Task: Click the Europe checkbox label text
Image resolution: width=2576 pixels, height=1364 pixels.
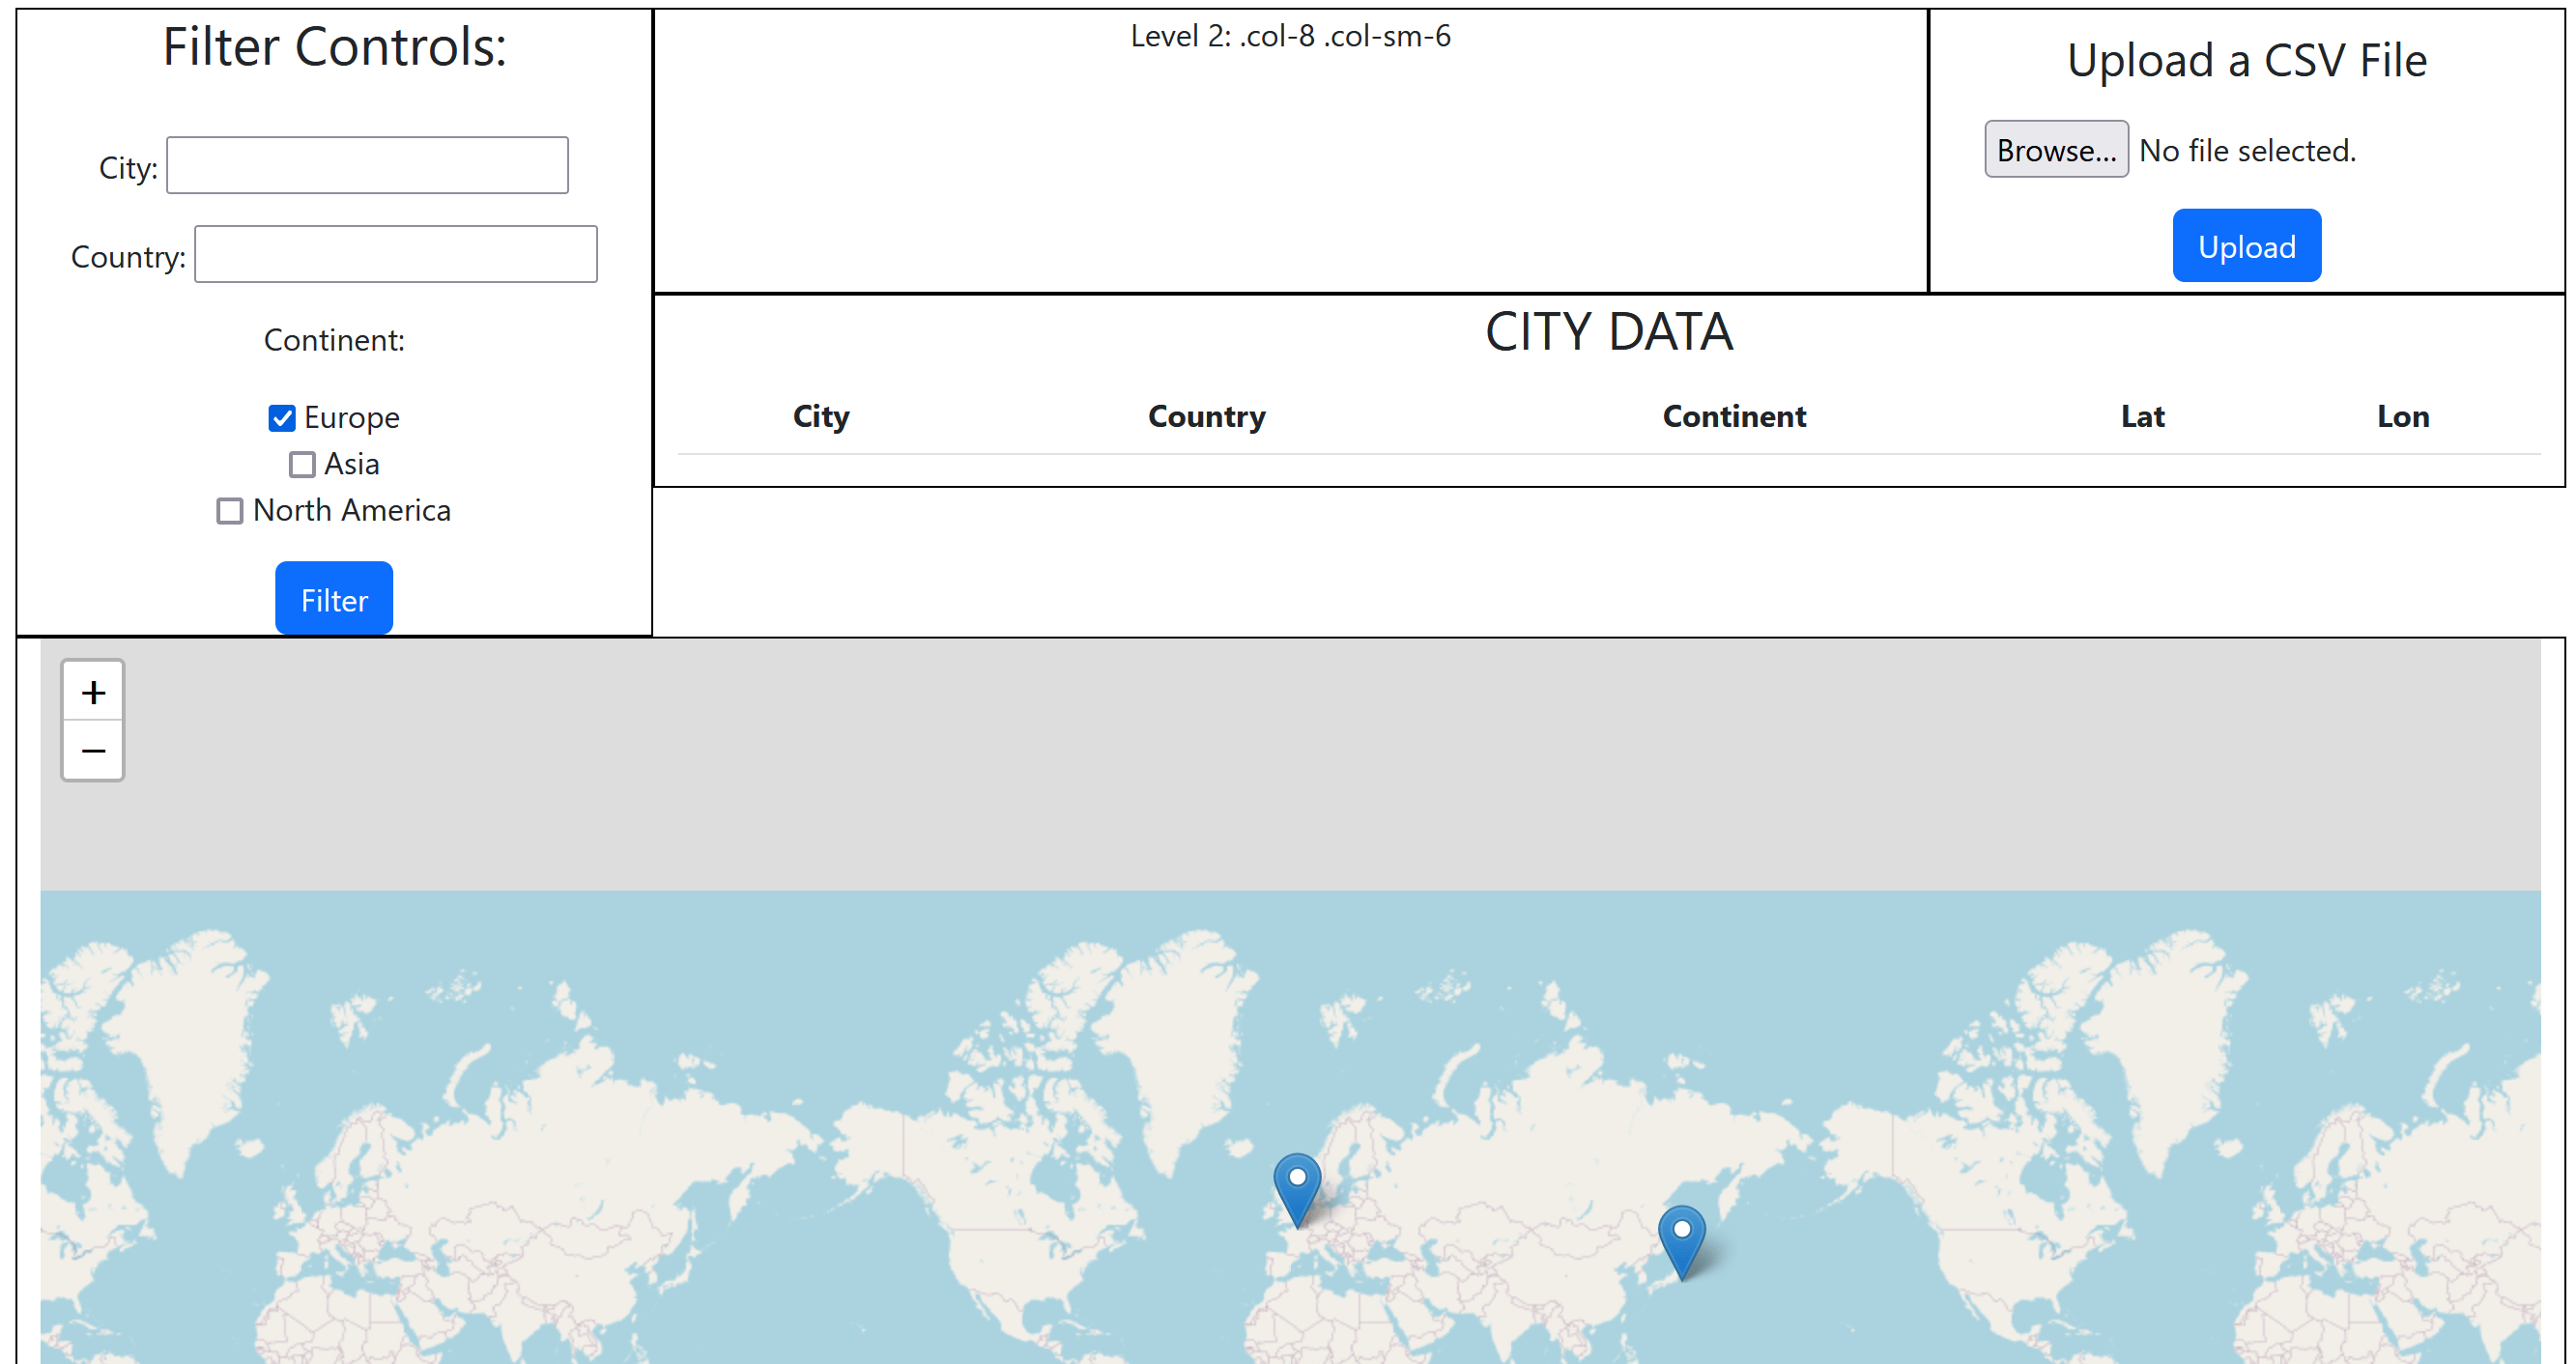Action: (351, 418)
